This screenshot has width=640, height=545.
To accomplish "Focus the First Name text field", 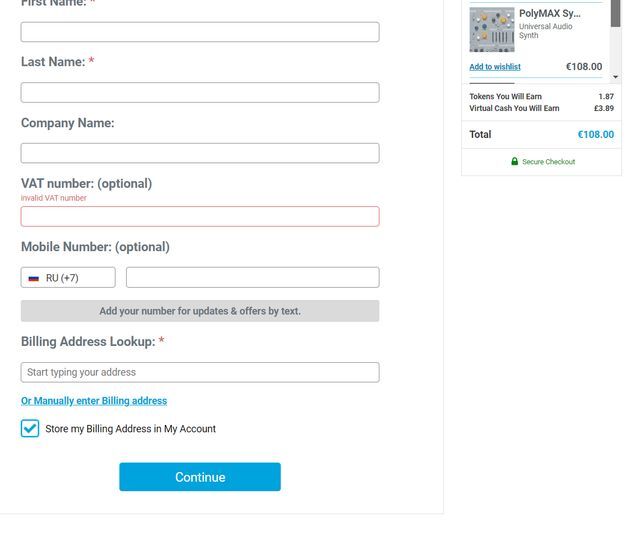I will [x=200, y=32].
